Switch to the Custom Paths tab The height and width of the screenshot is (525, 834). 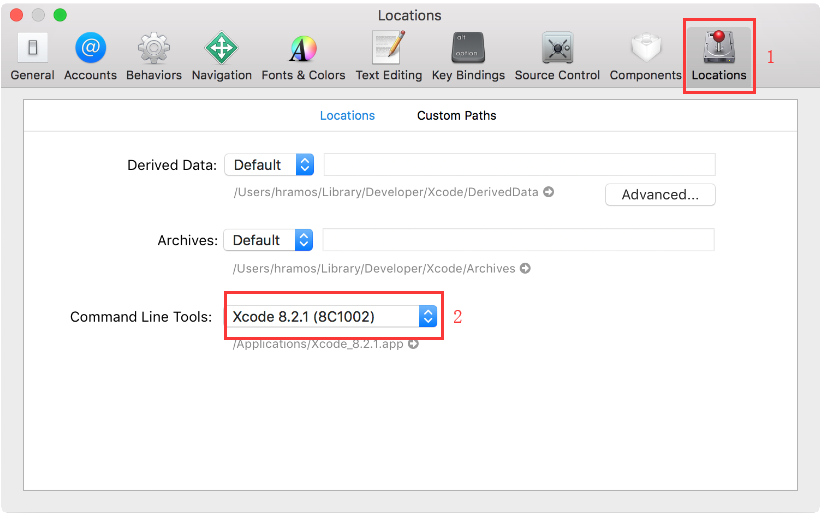click(456, 115)
